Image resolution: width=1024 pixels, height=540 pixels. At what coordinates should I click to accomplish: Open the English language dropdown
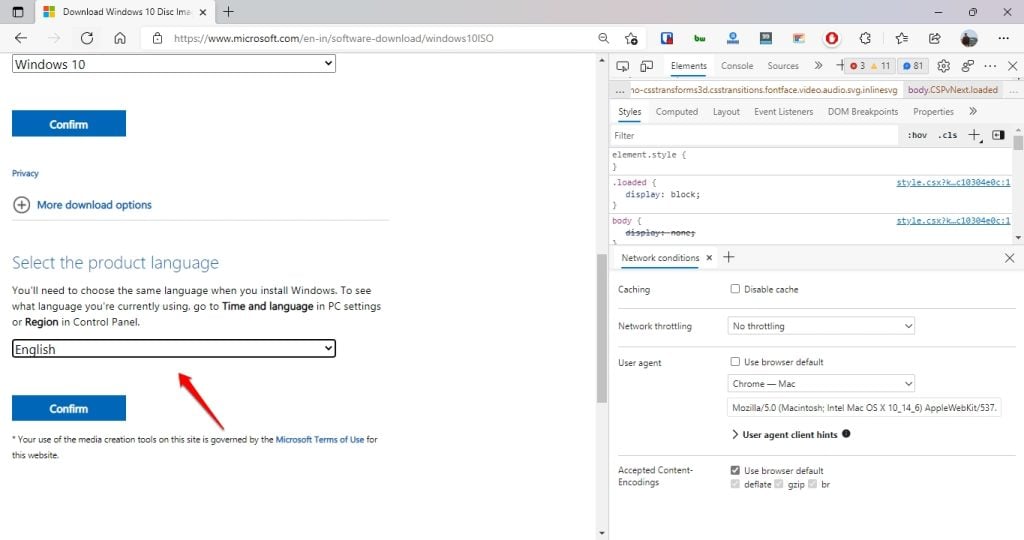(x=174, y=349)
